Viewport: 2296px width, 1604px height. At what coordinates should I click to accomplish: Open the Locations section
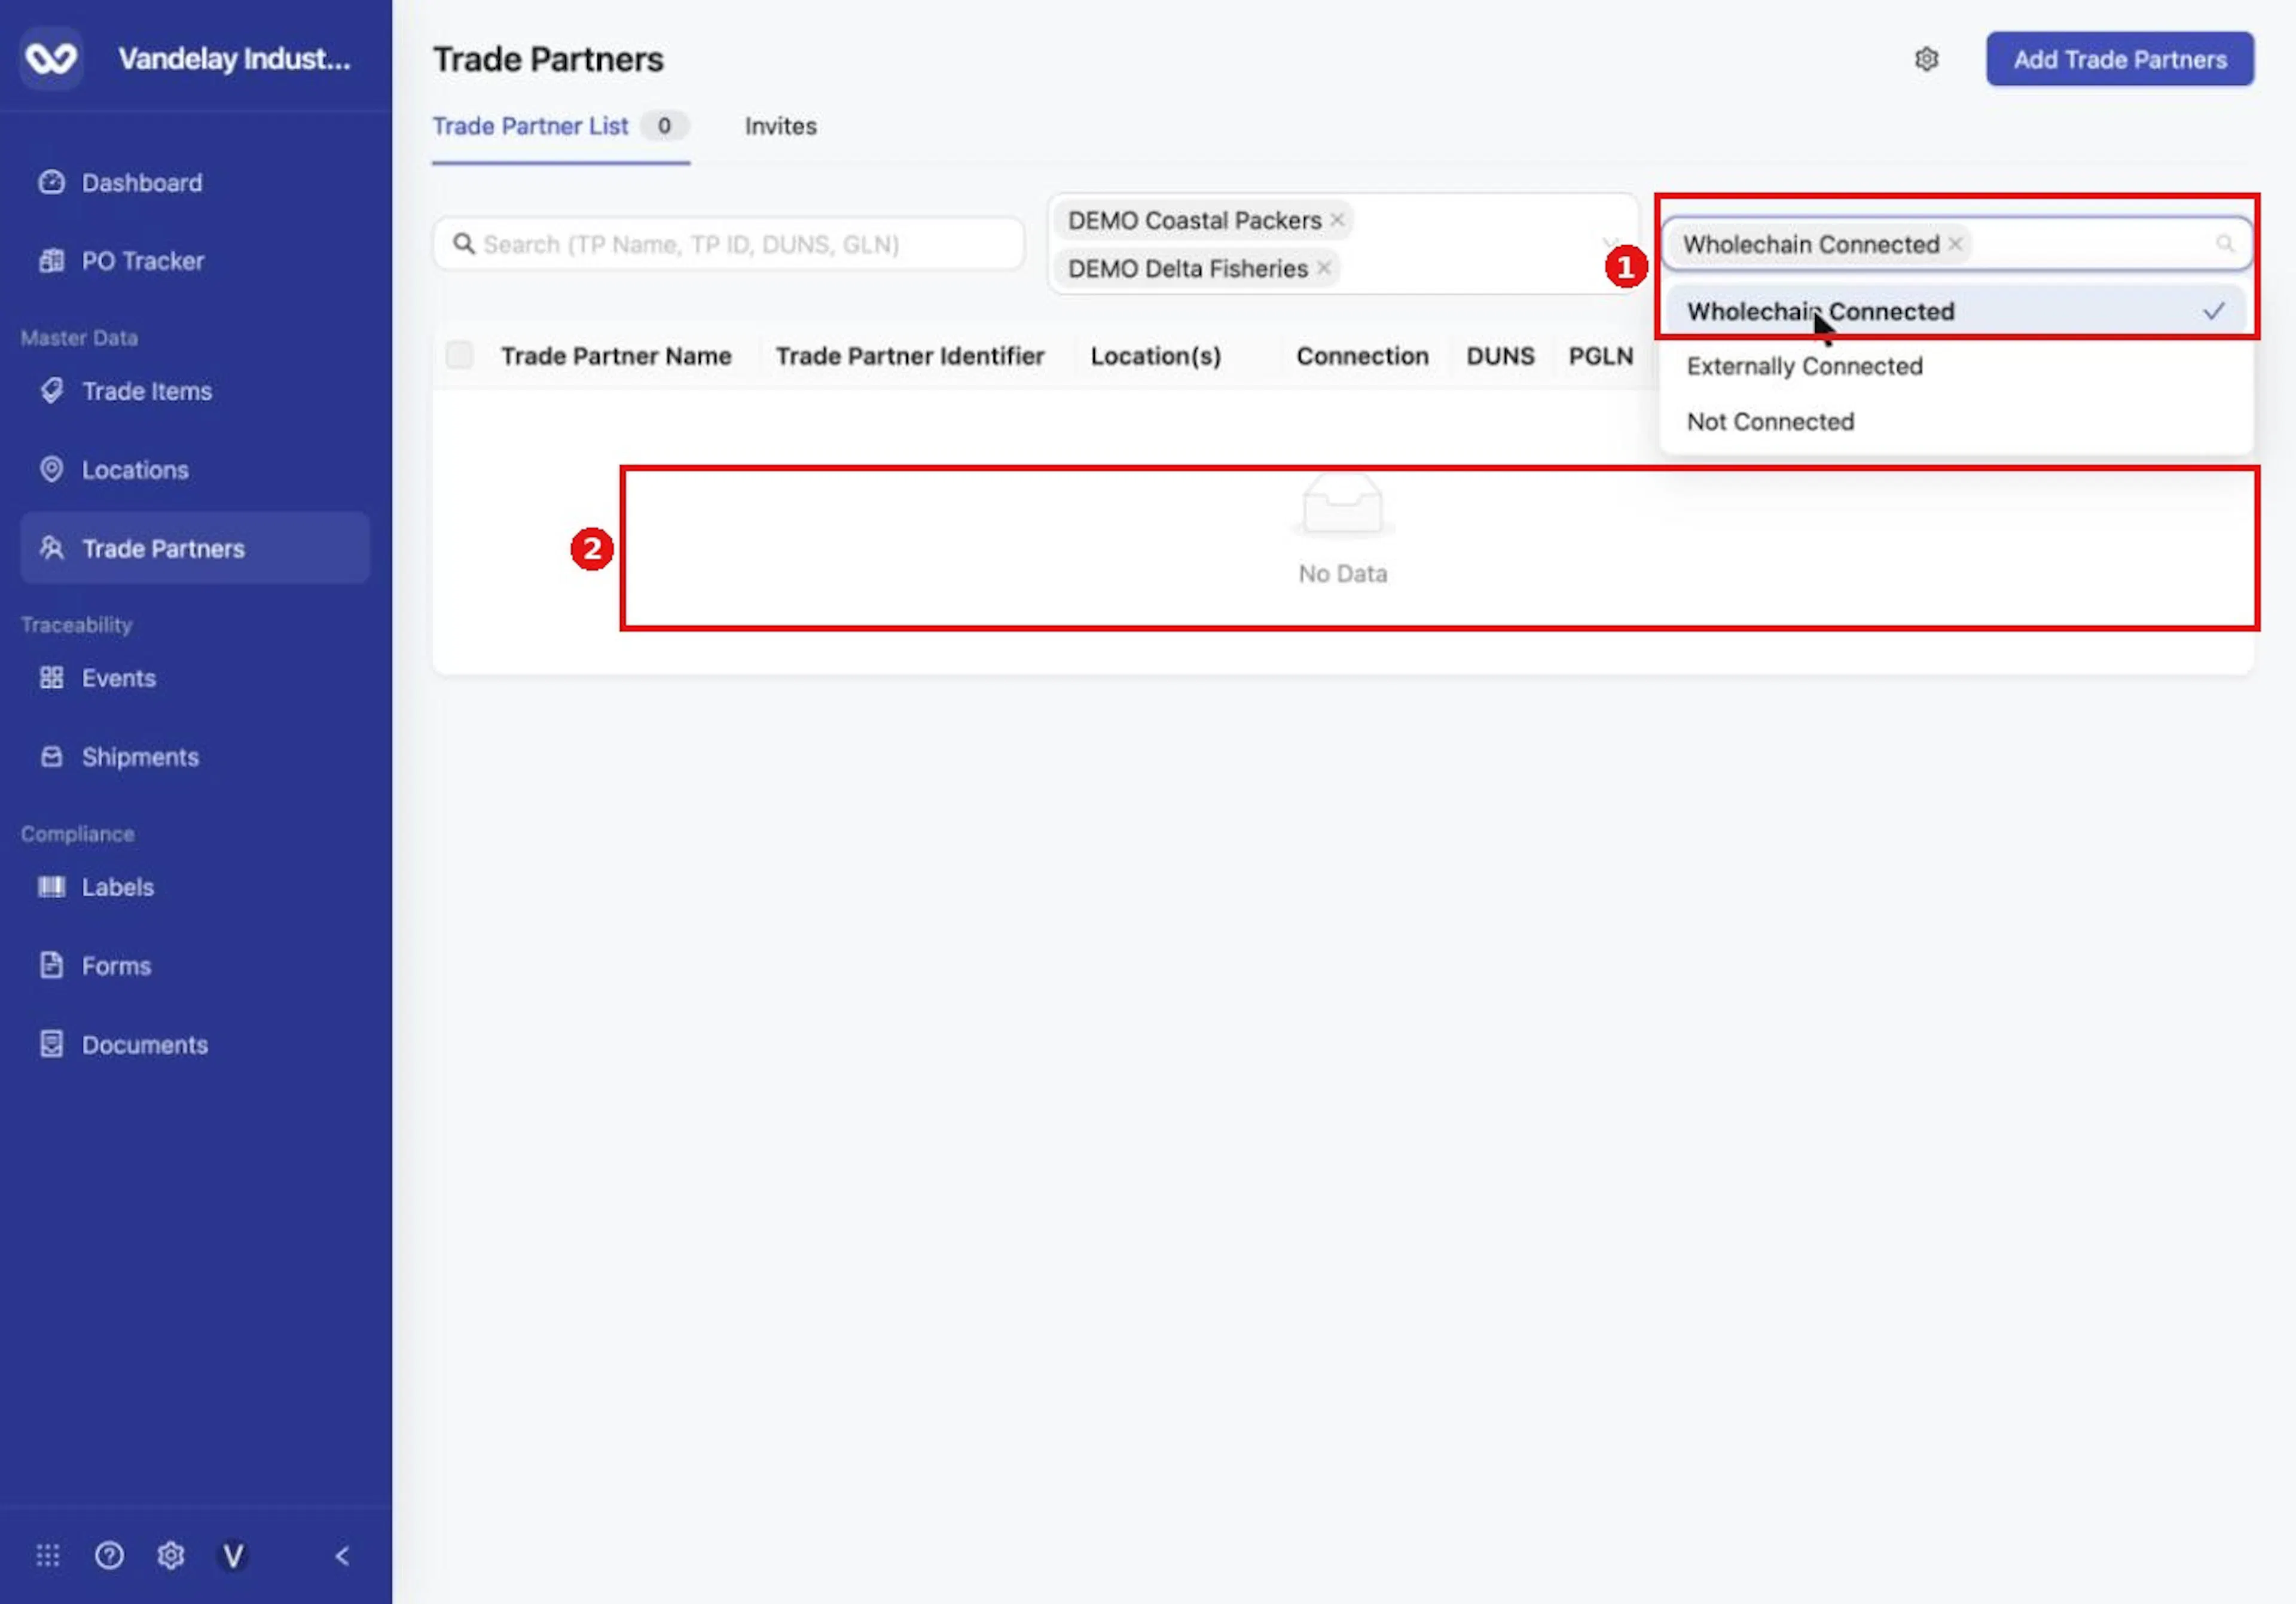point(135,470)
